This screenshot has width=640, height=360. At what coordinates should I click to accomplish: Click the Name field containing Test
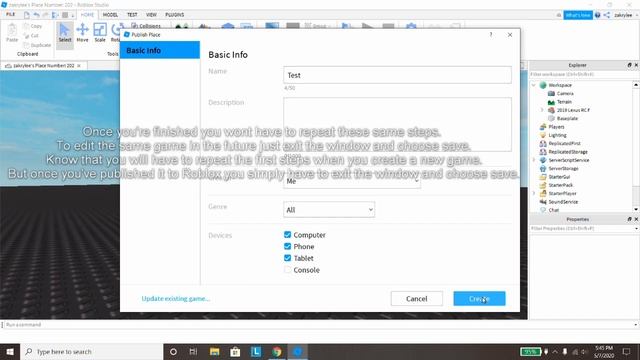point(397,75)
